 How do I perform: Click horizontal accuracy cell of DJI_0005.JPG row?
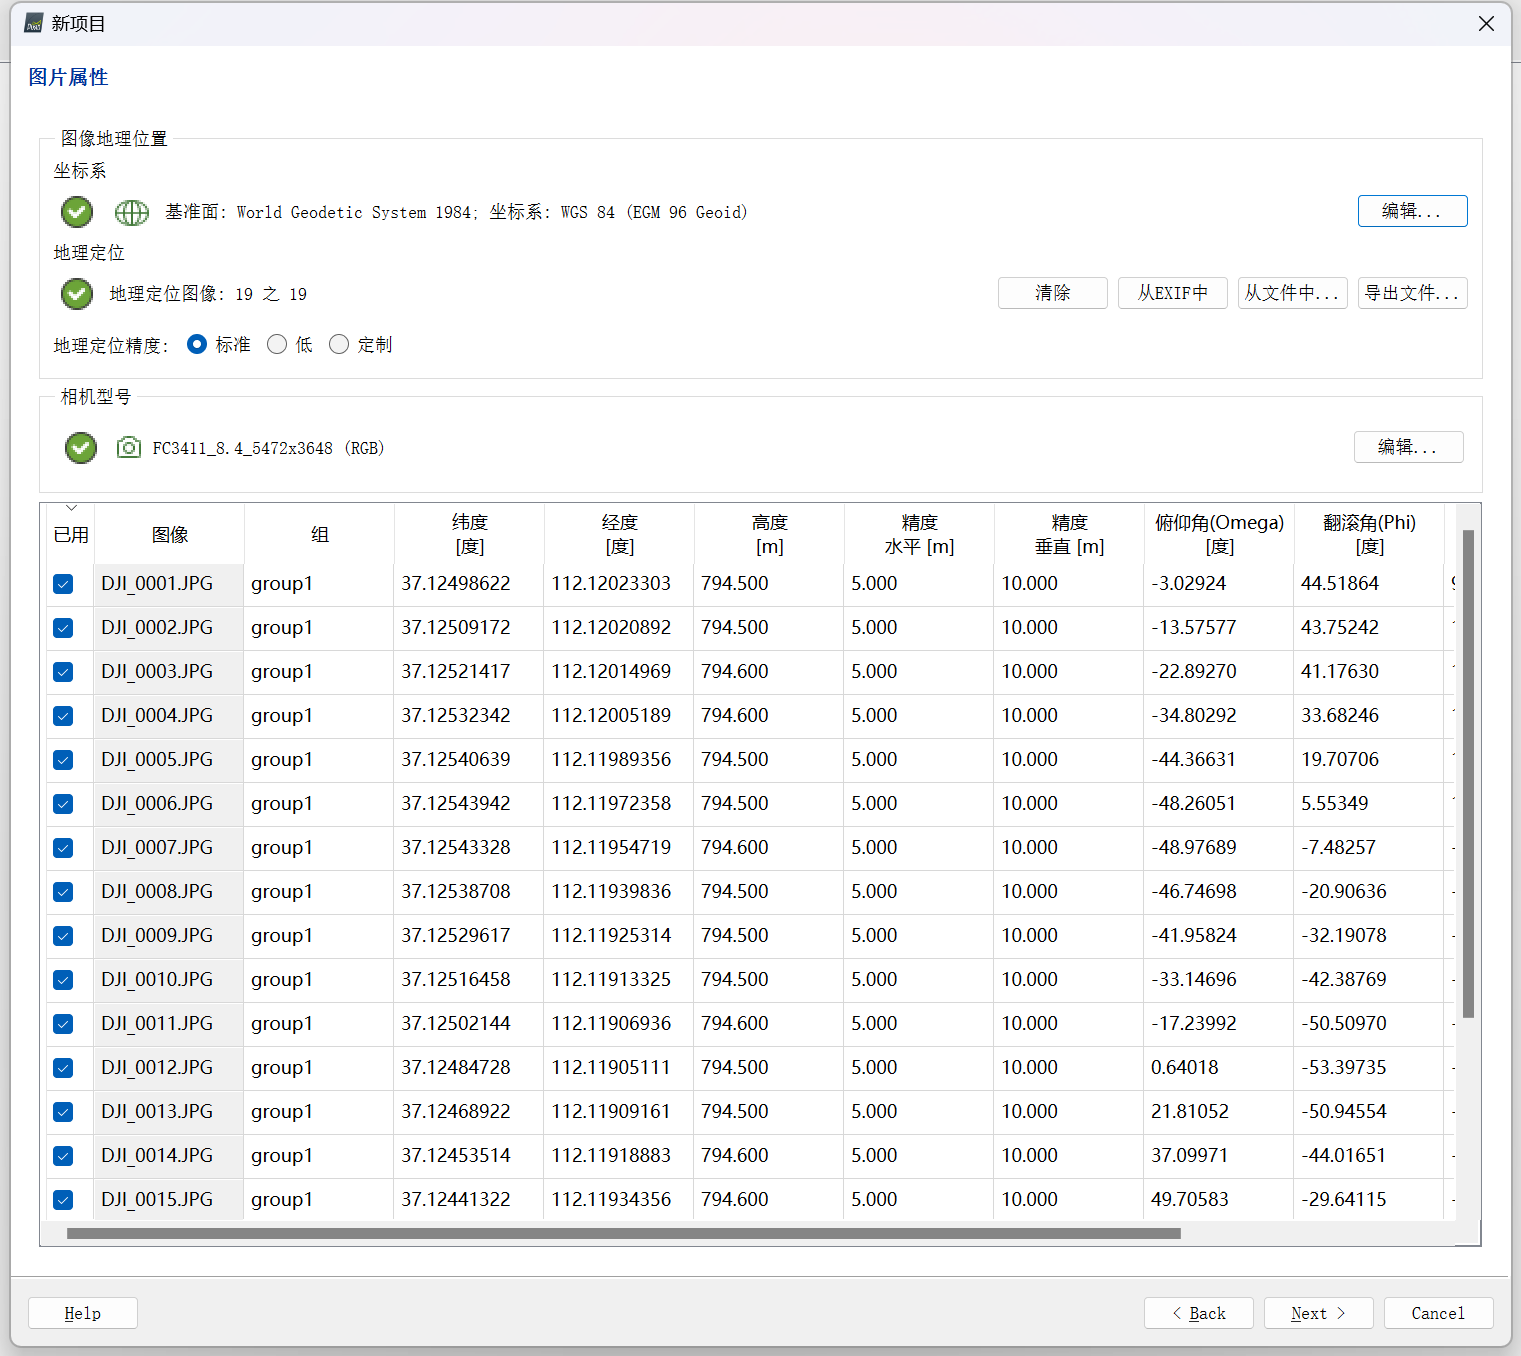[x=918, y=760]
